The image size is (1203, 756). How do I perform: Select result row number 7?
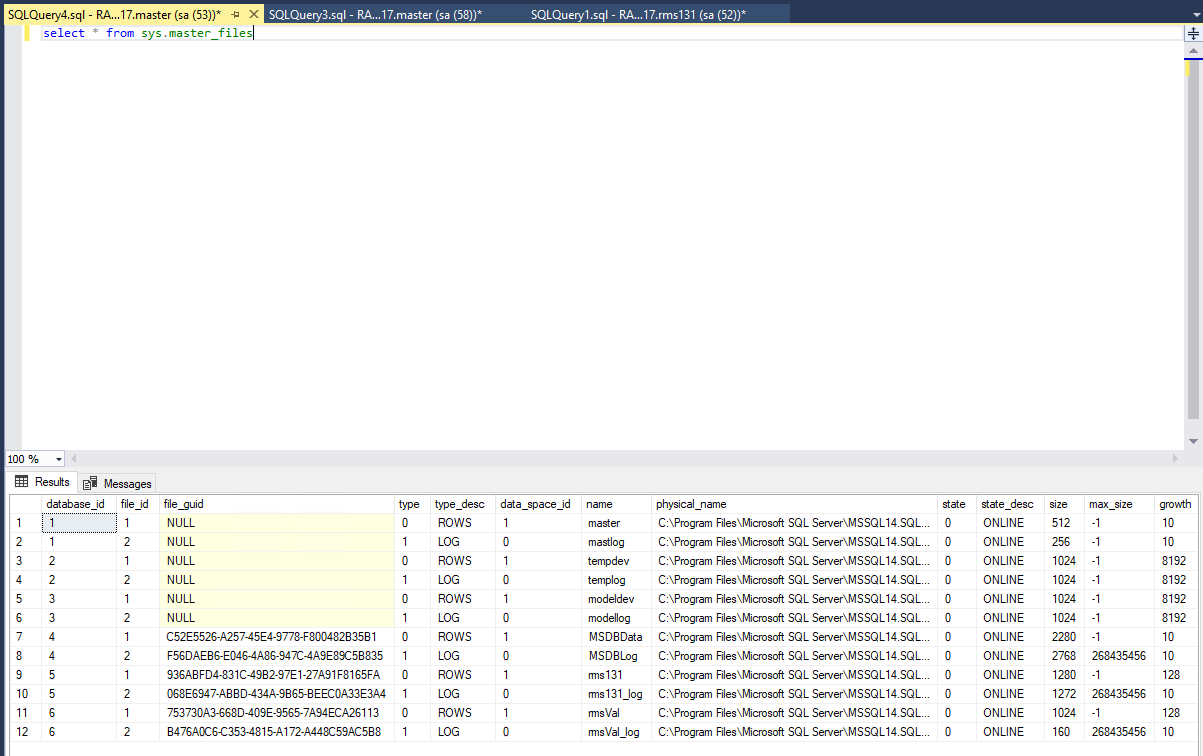[x=20, y=637]
